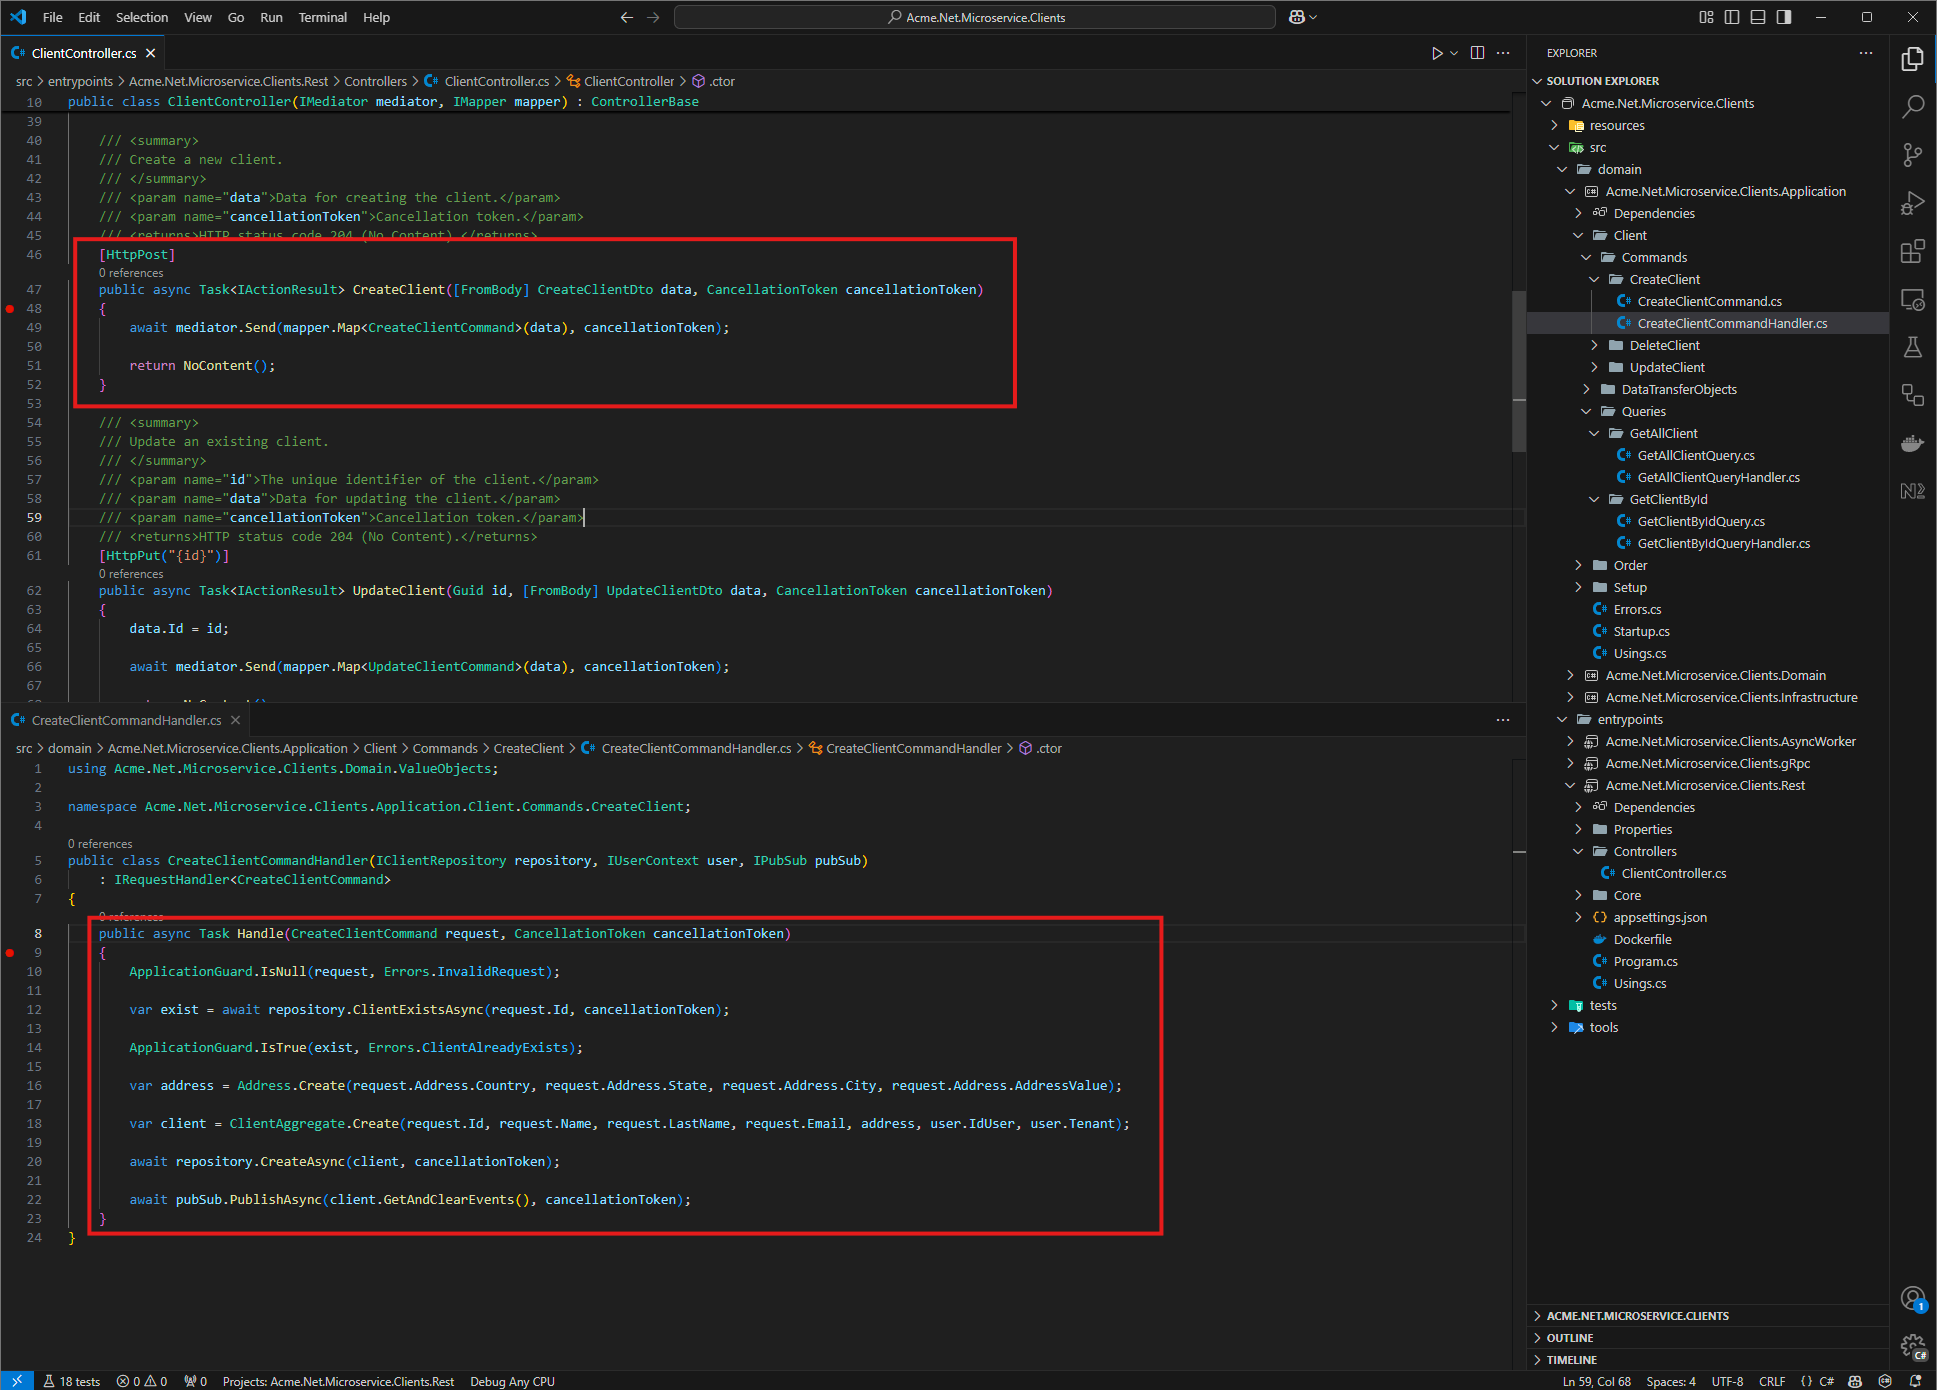Open the Search view in activity bar

1912,107
